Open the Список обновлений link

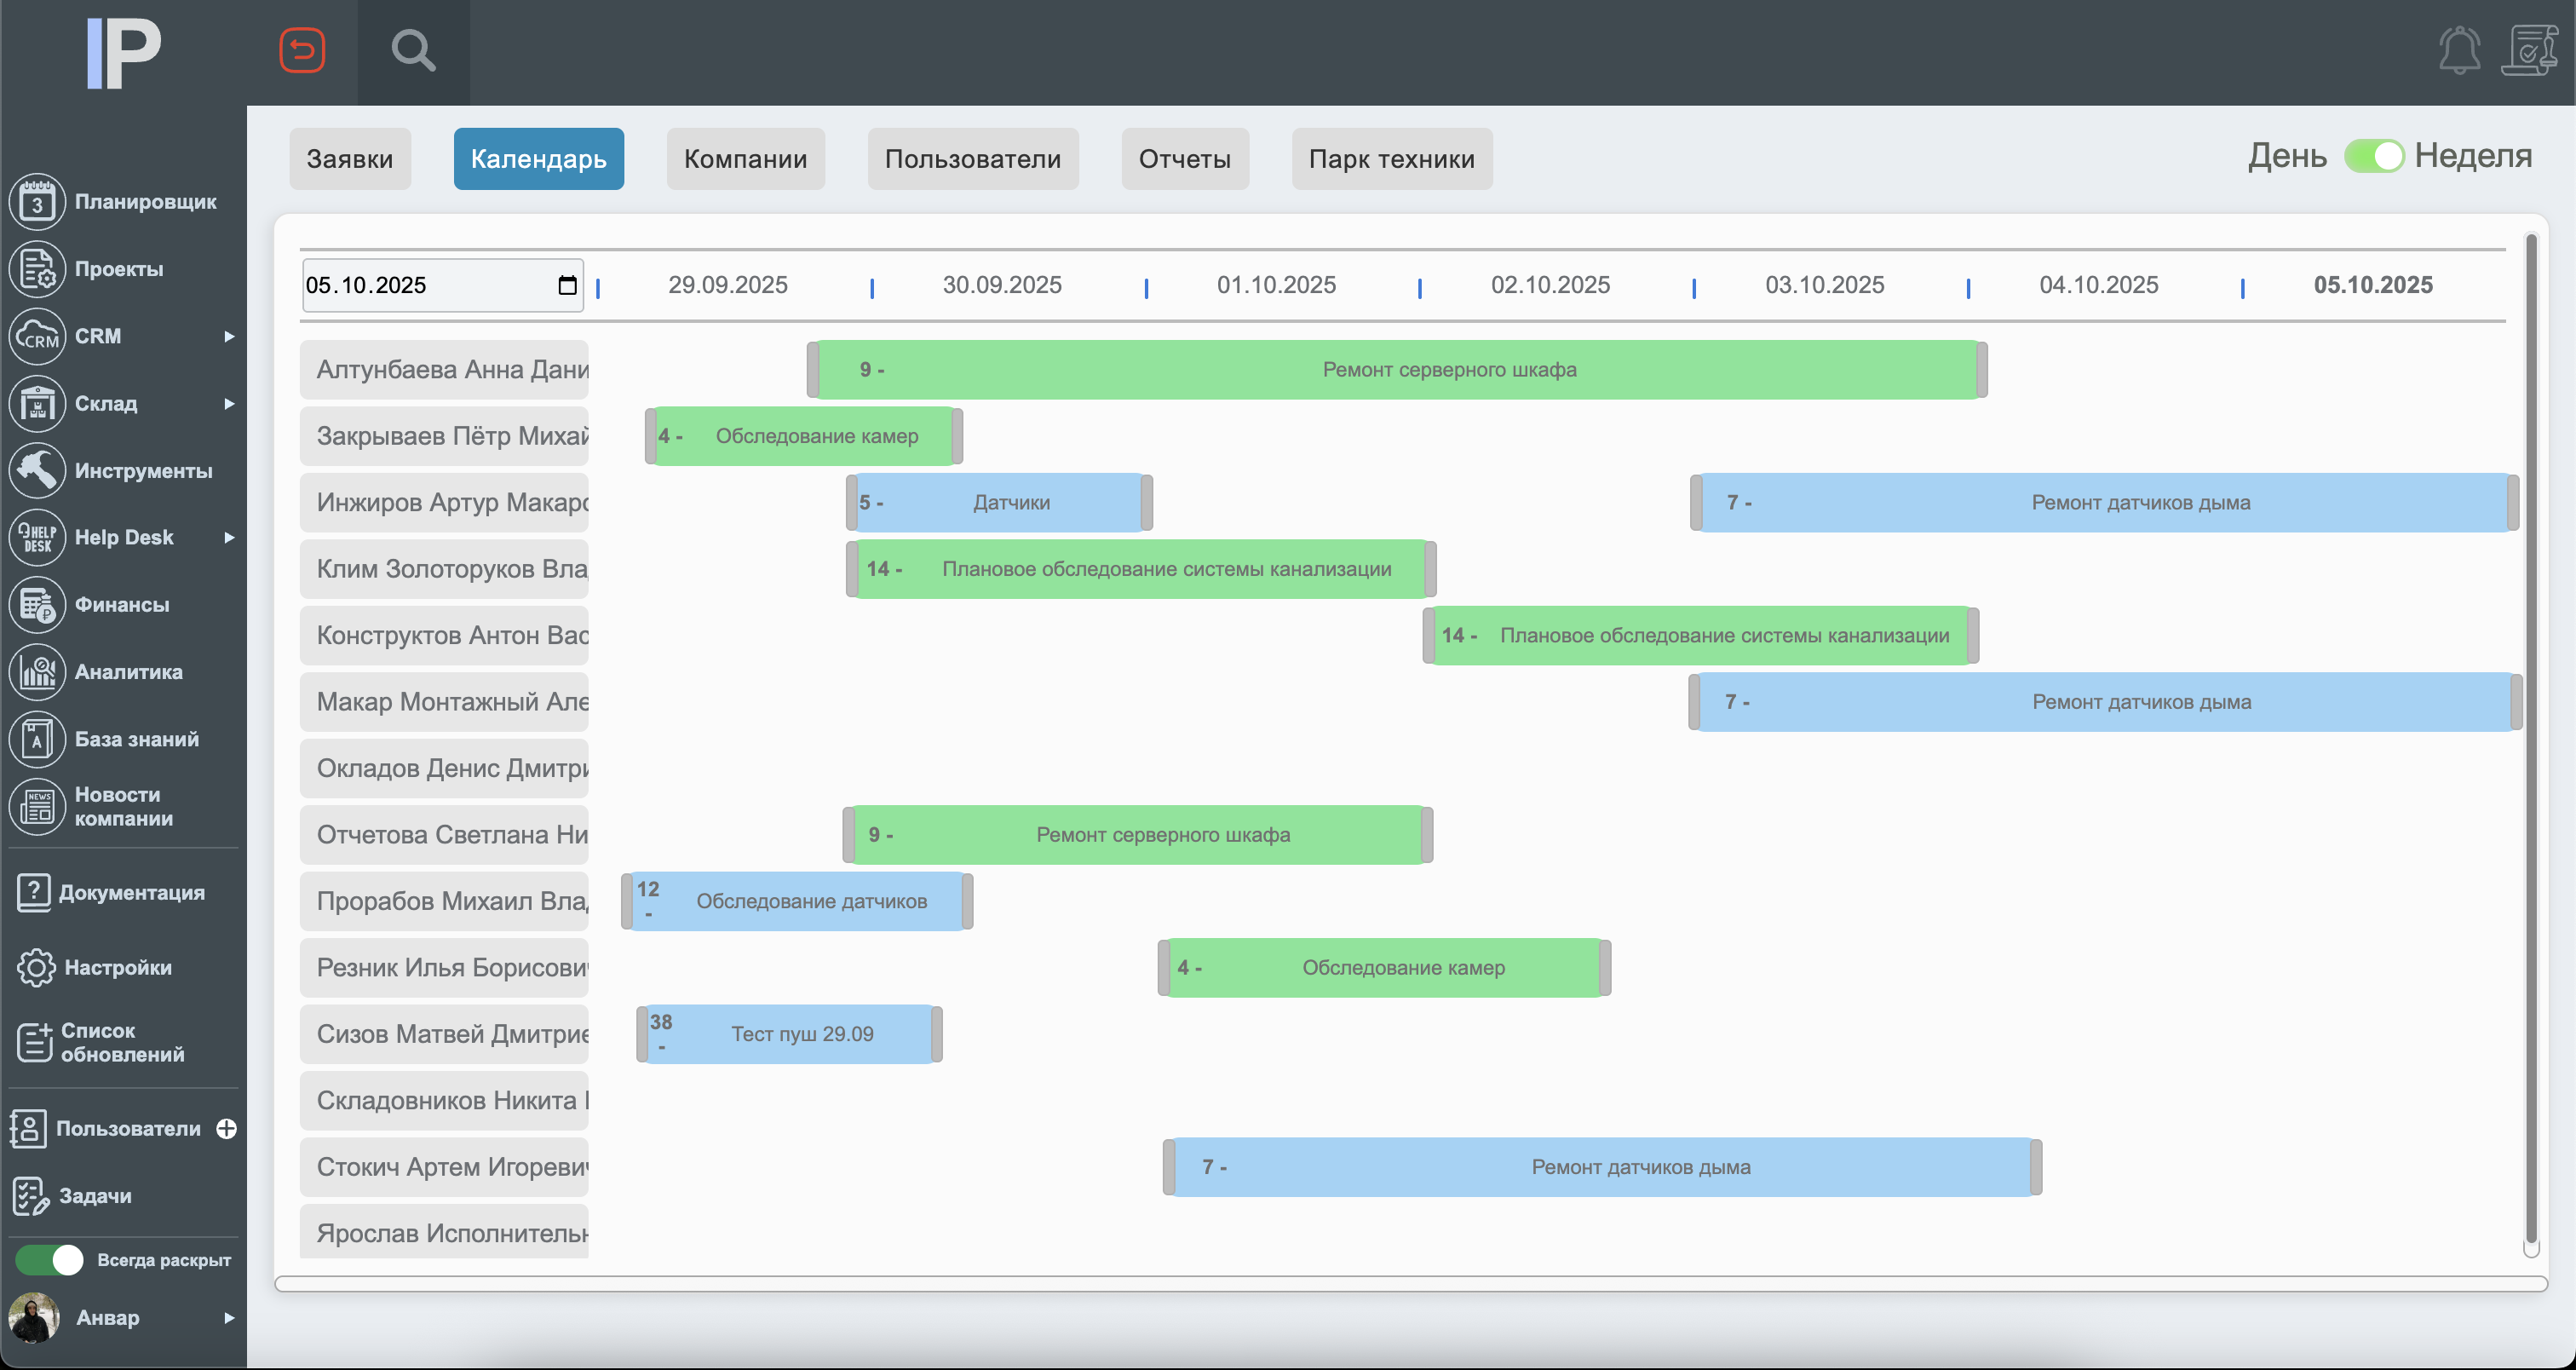122,1042
